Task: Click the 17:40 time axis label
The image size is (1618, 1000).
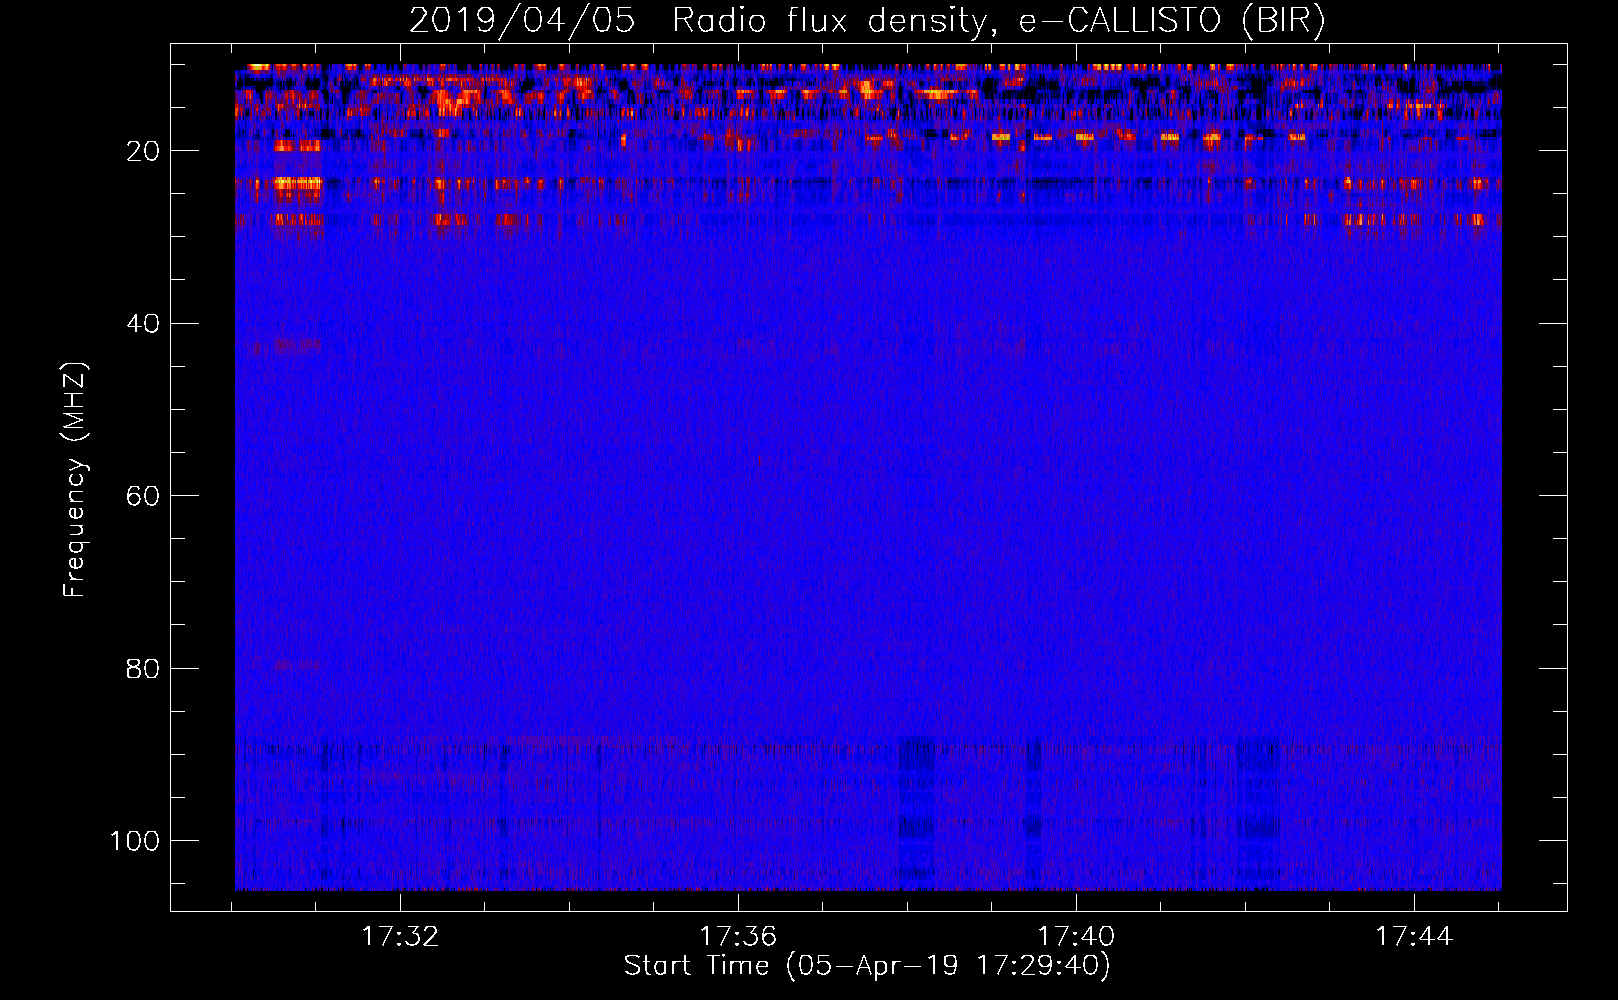Action: (1076, 937)
